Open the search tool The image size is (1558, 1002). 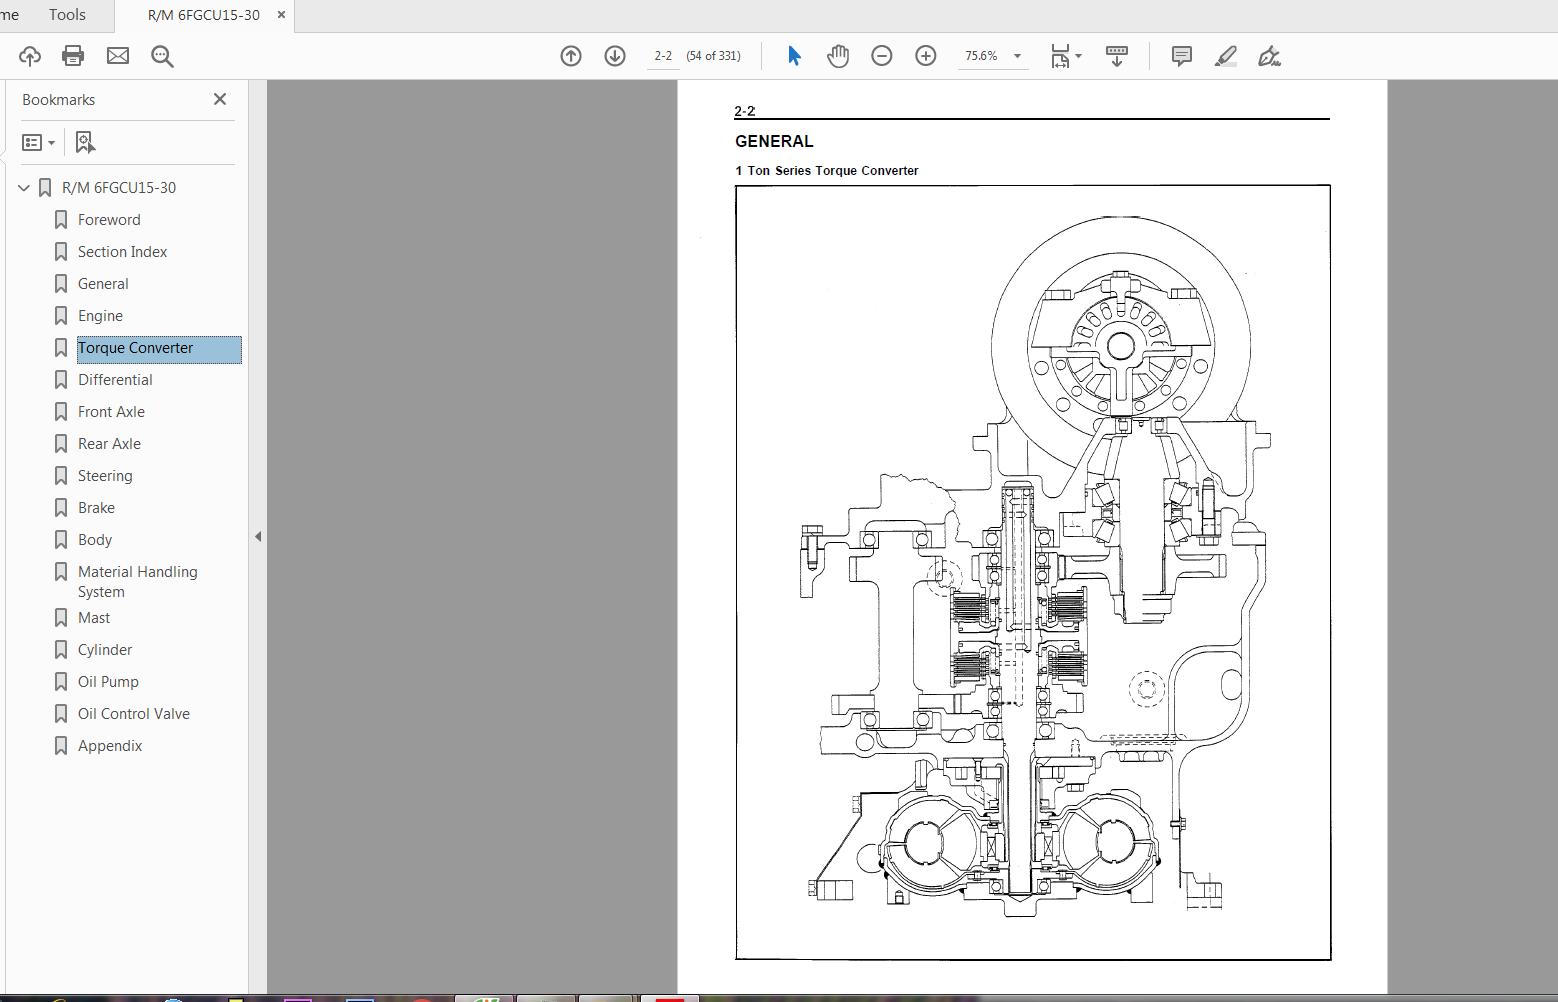coord(162,56)
